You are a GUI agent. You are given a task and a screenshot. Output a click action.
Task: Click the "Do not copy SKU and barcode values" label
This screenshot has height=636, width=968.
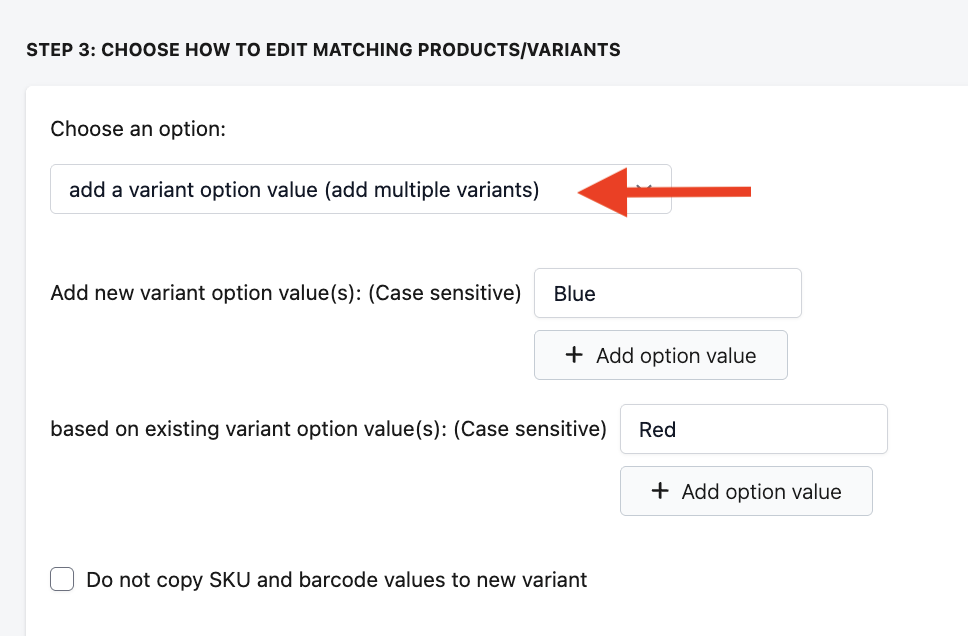[337, 579]
